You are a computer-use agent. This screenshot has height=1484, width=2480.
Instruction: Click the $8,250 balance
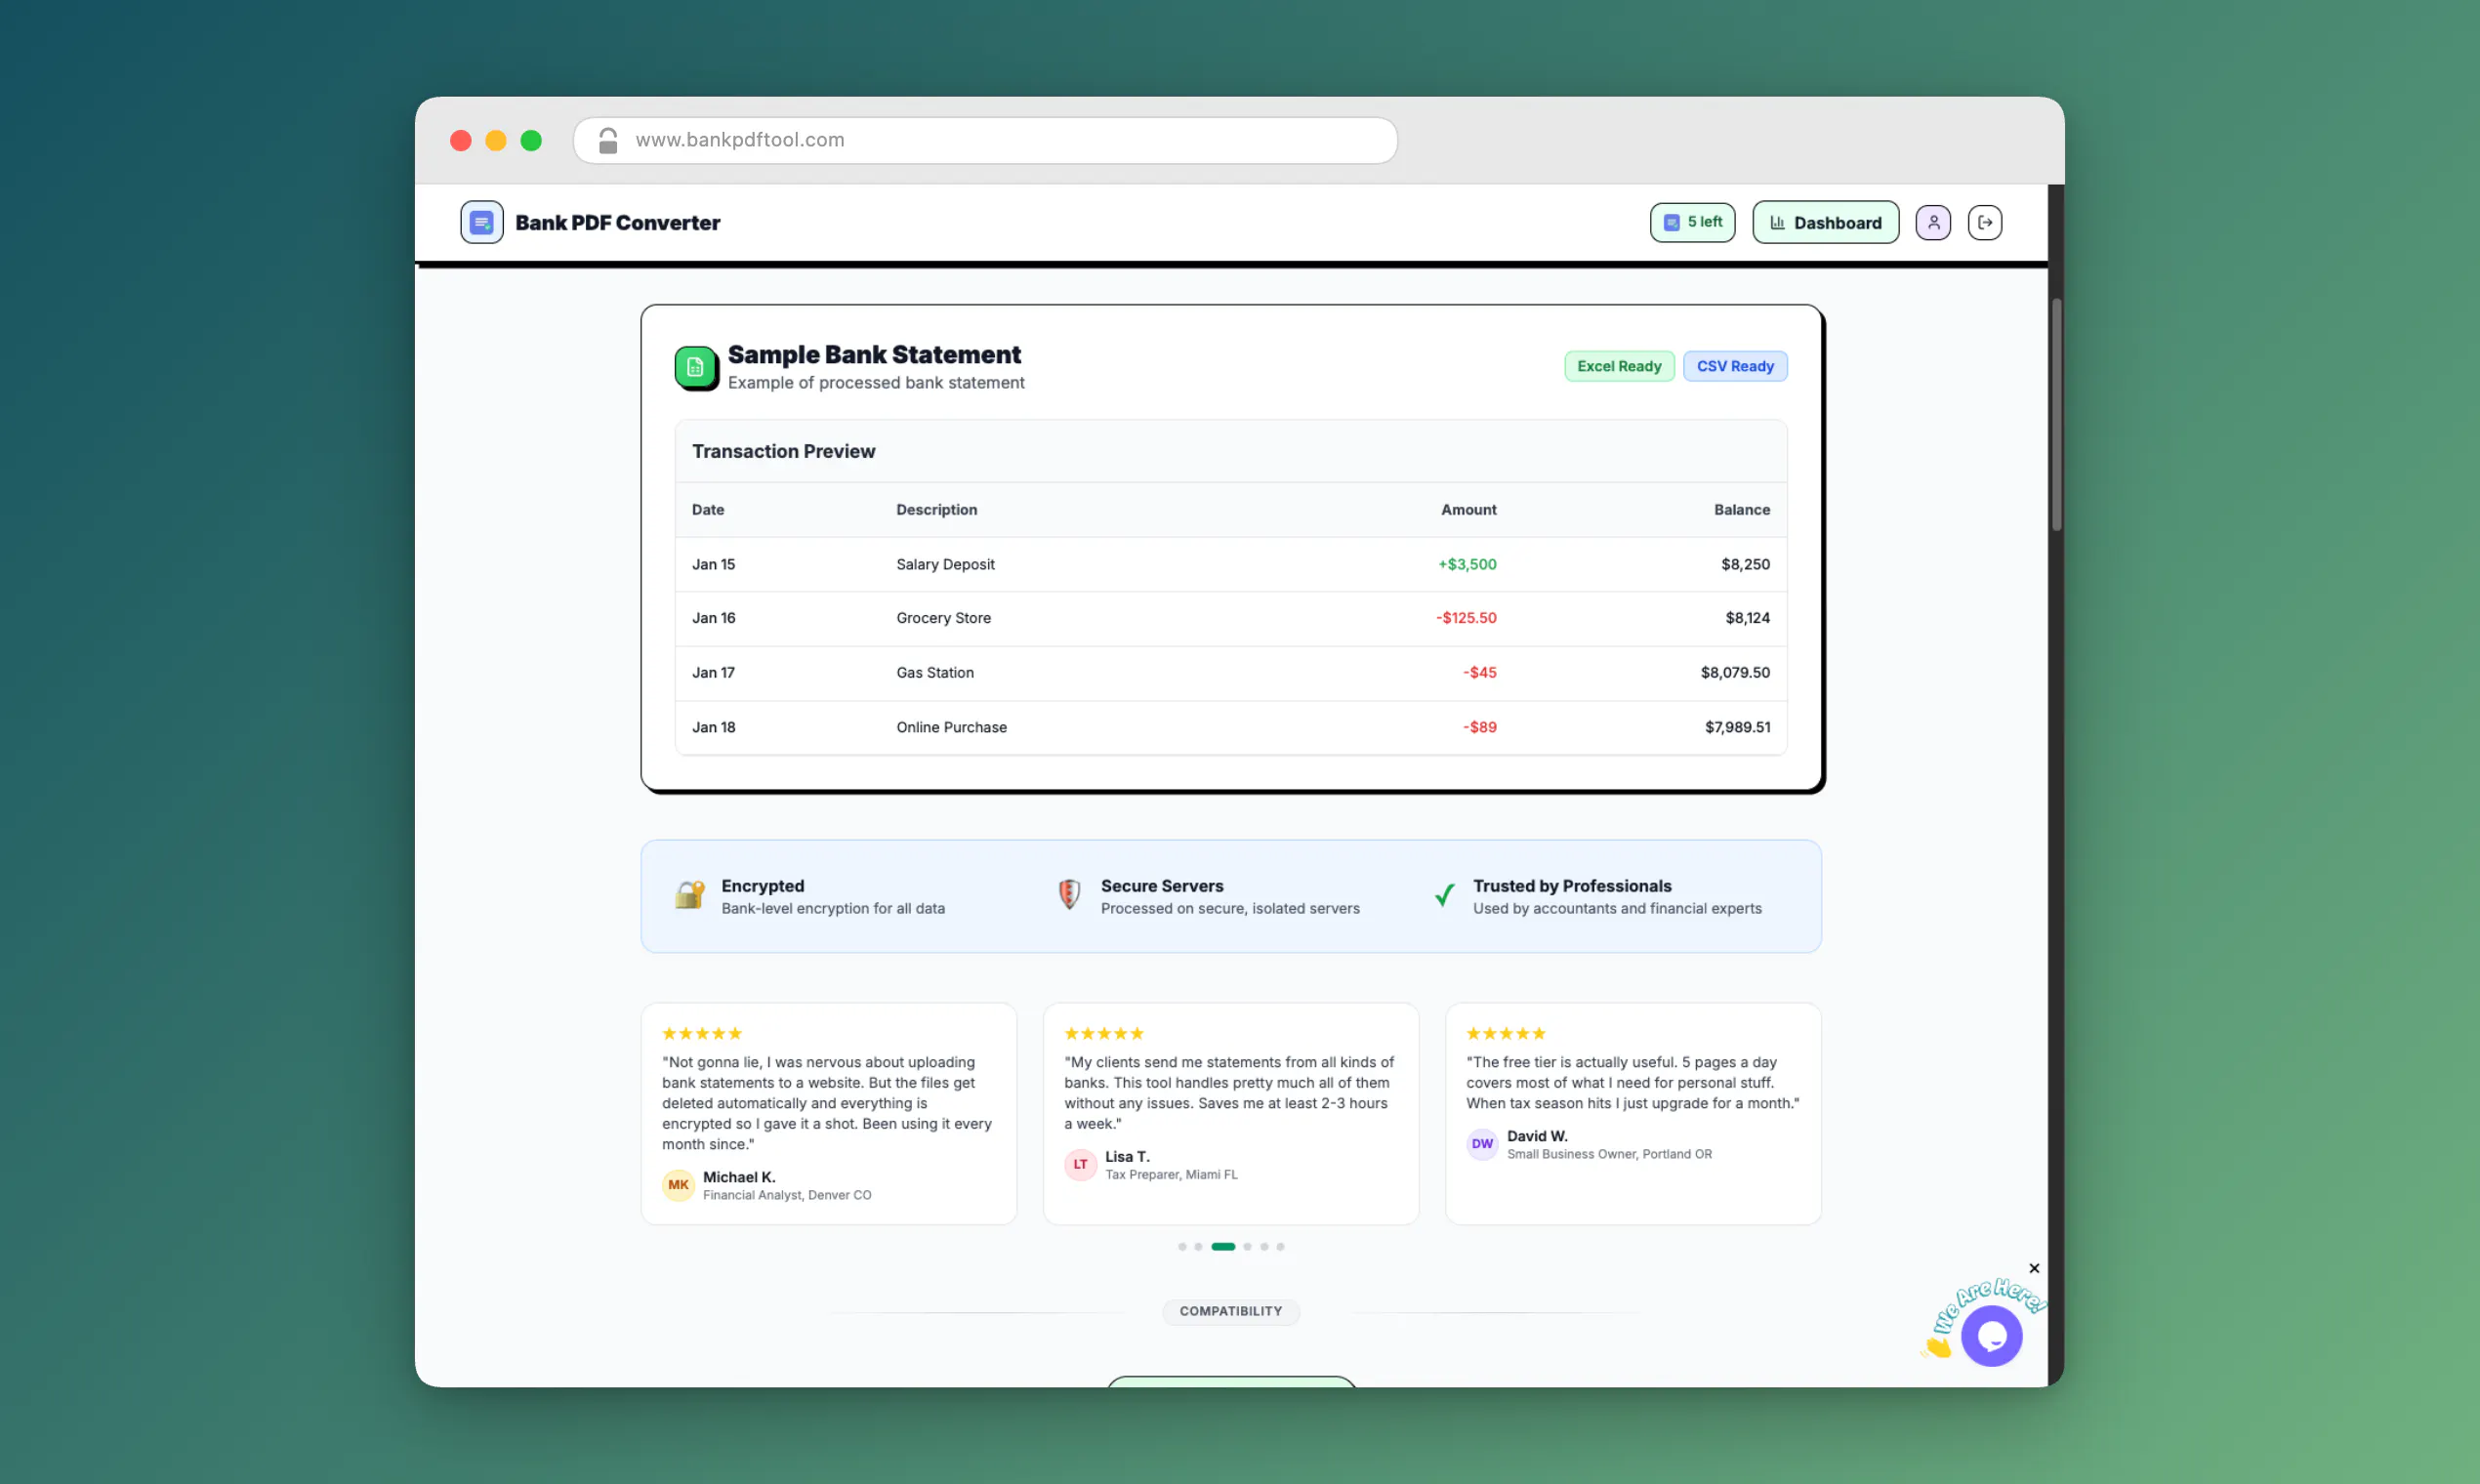coord(1745,564)
